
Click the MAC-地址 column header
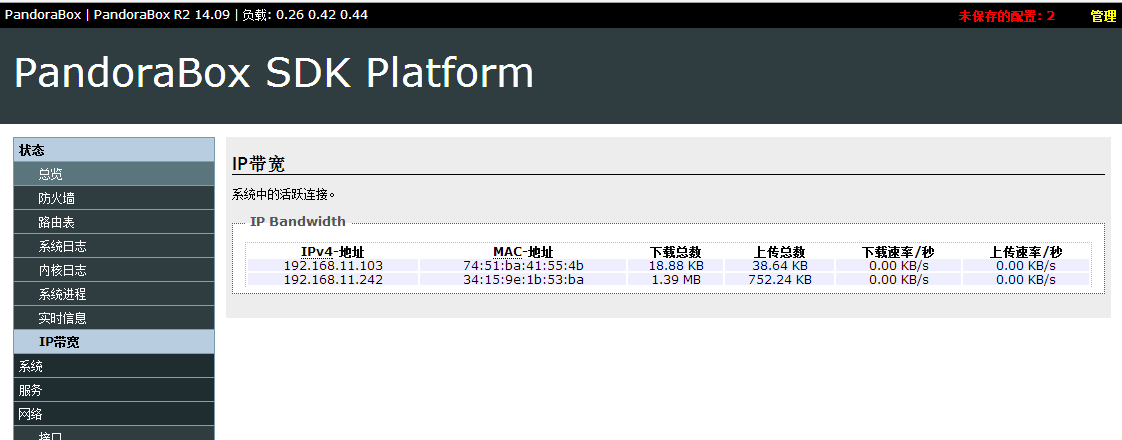coord(523,253)
